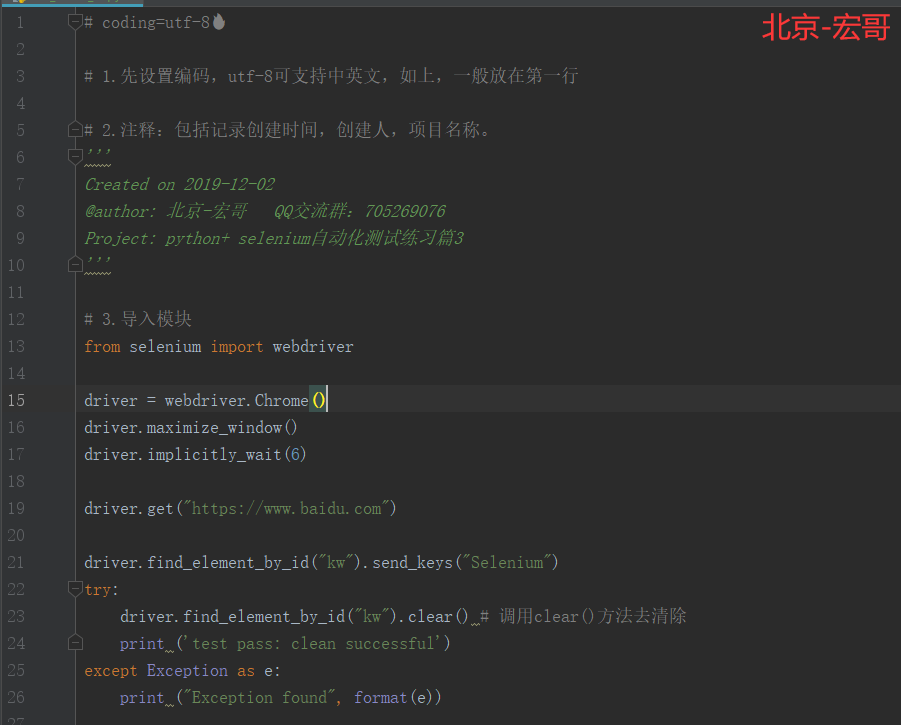
Task: Click 'Created on 2019-12-02' docstring line
Action: point(180,184)
